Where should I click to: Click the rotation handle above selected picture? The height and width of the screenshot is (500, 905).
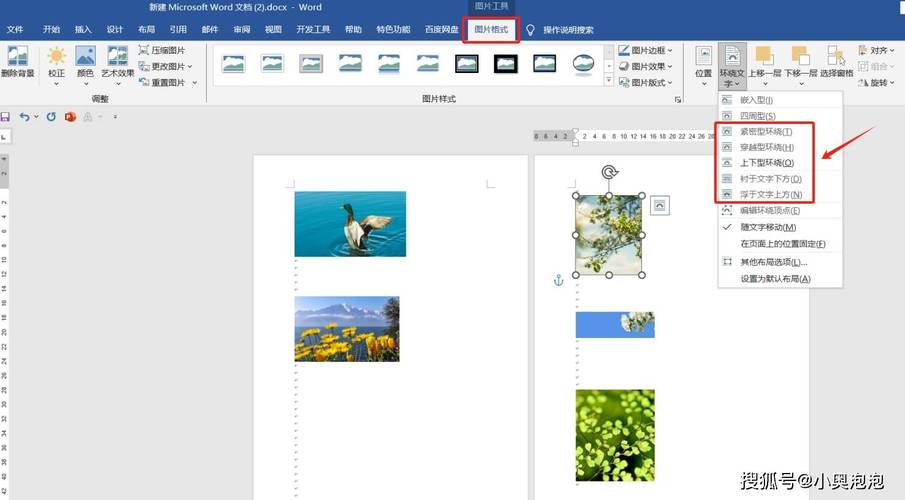click(609, 171)
